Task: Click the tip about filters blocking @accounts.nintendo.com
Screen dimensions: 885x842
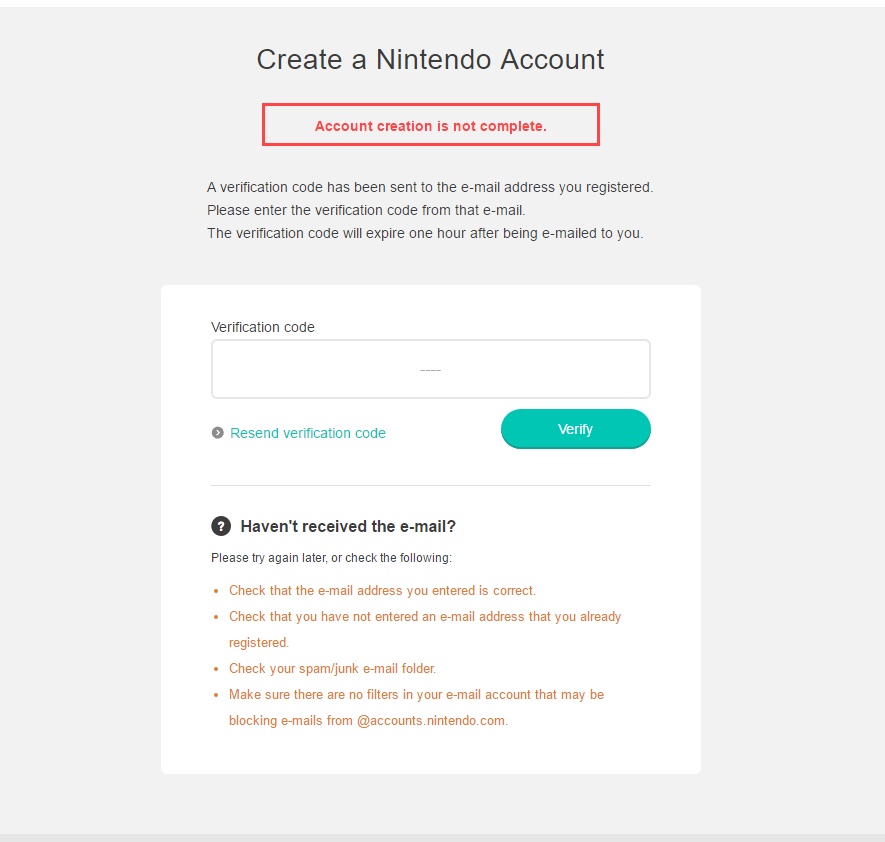Action: pos(416,694)
